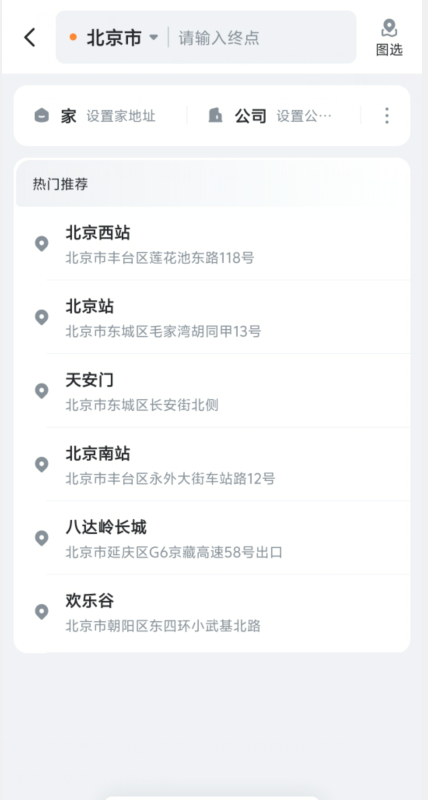Pick 欢乐谷 destination entry
The height and width of the screenshot is (800, 428).
(x=228, y=612)
